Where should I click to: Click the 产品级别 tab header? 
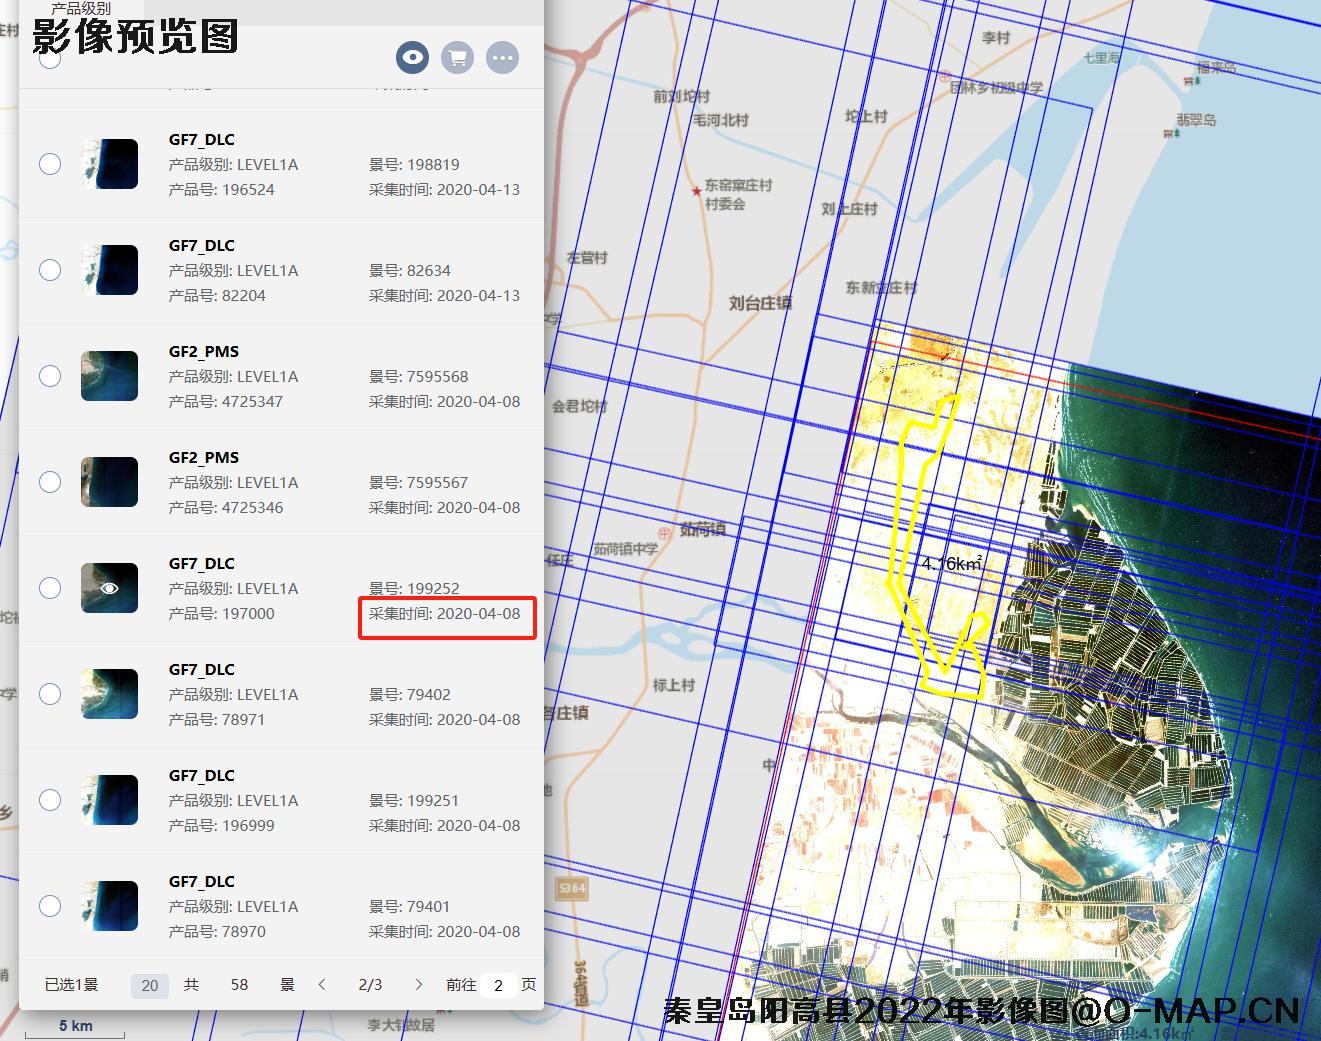click(81, 9)
